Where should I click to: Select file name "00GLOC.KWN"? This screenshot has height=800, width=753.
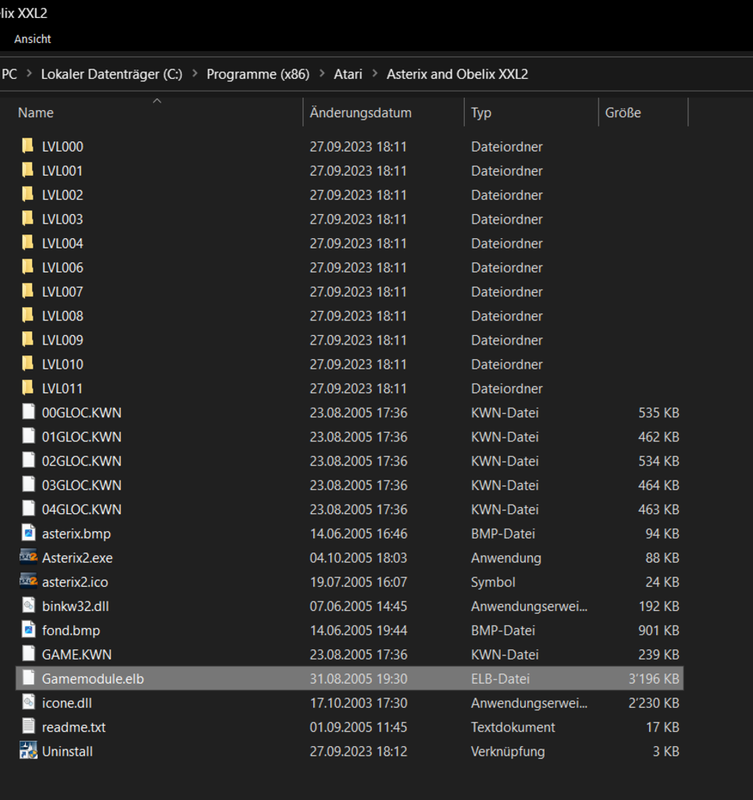(x=82, y=413)
